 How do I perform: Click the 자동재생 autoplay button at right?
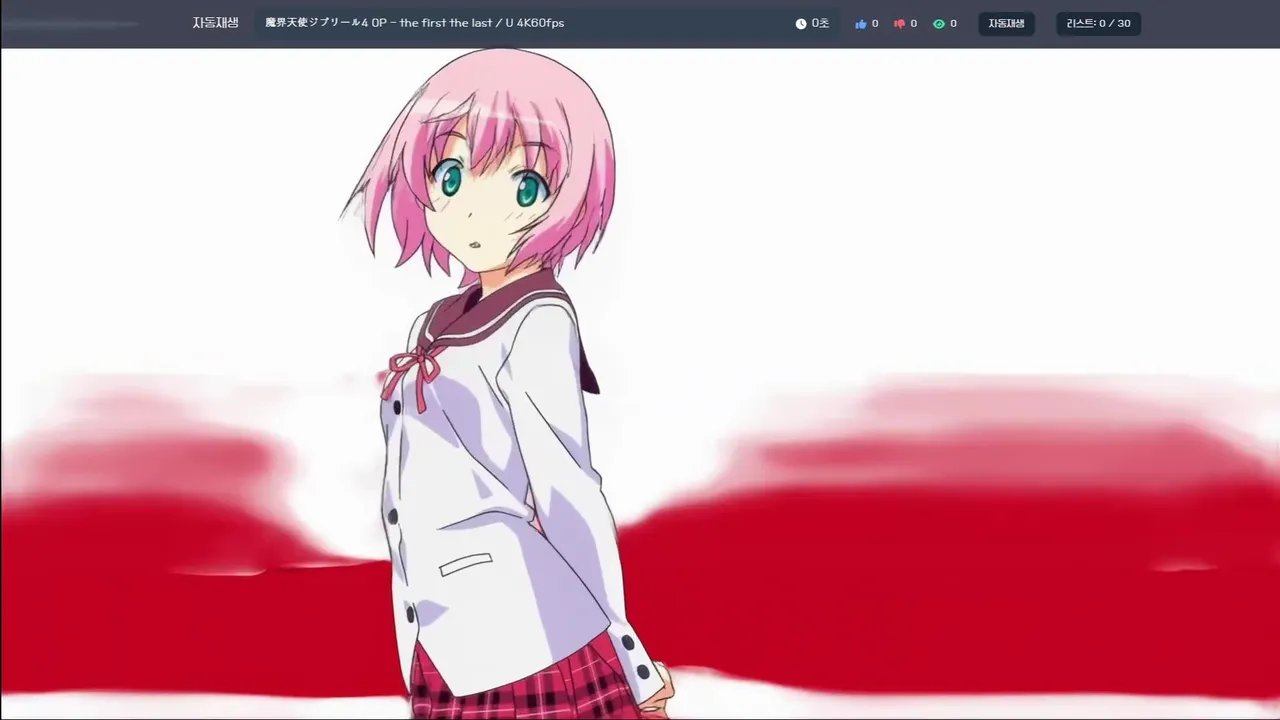pyautogui.click(x=1006, y=24)
